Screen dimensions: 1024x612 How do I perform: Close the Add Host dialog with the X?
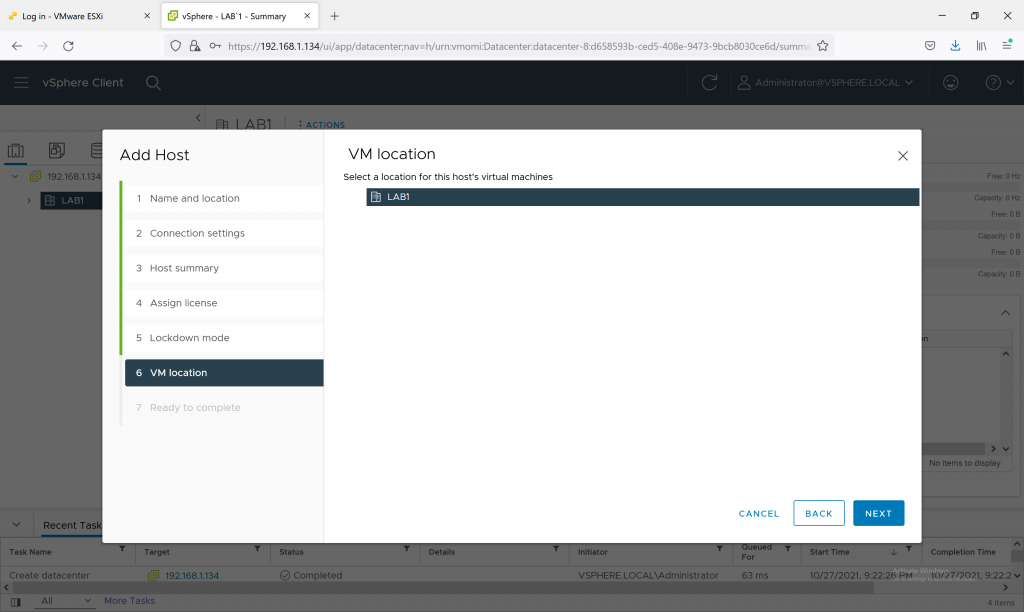pos(903,156)
